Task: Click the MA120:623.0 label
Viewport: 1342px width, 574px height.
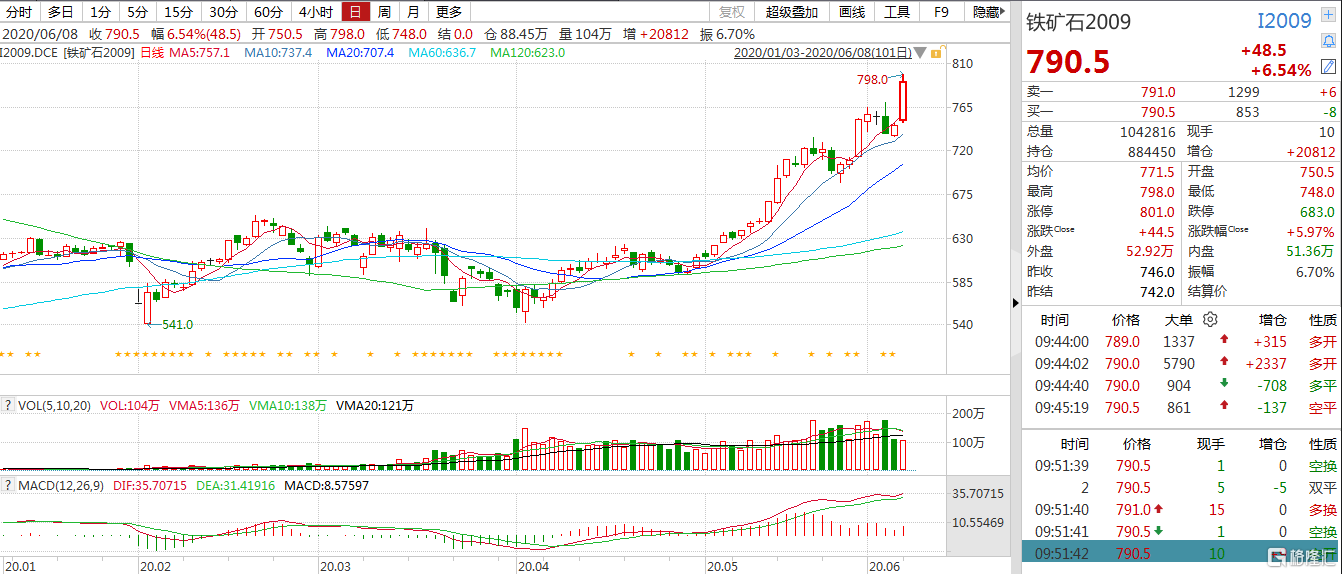Action: click(527, 53)
